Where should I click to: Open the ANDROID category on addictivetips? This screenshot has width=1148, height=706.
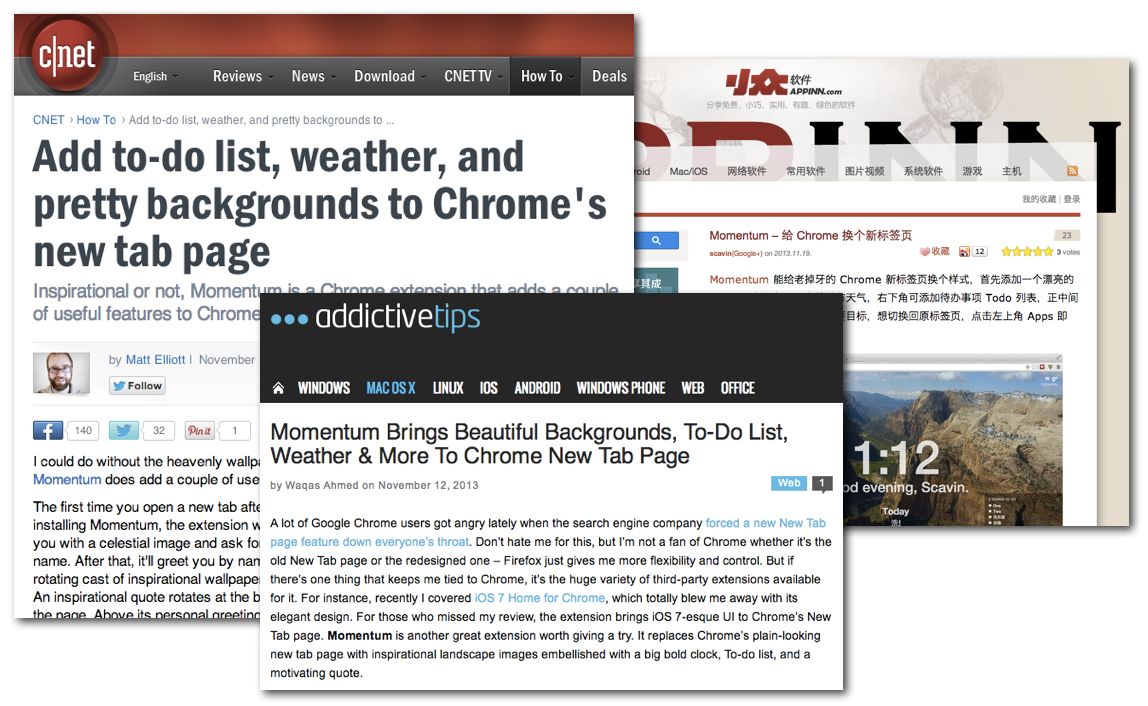click(x=537, y=388)
